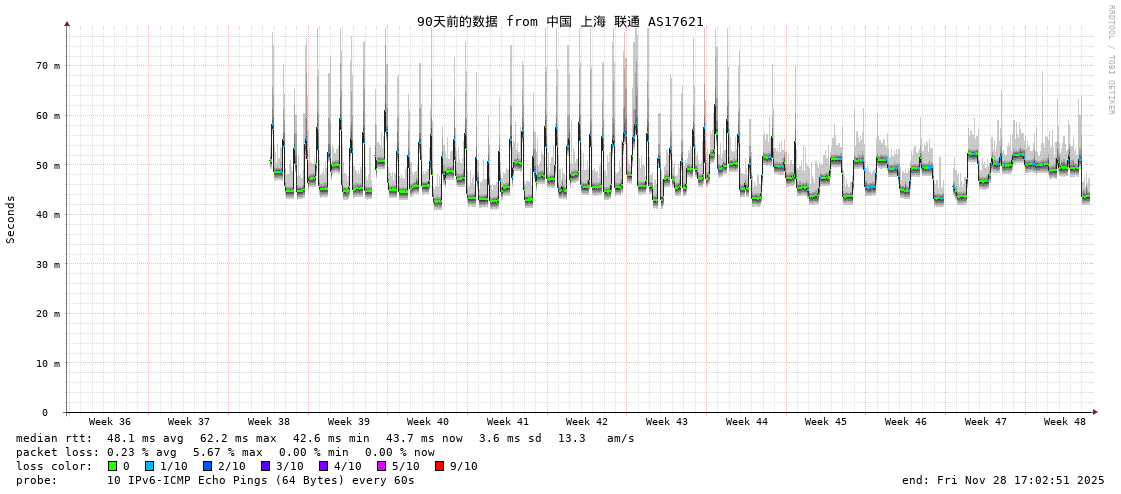Click the purple 3/10 loss color swatch
This screenshot has height=494, width=1121.
(265, 466)
